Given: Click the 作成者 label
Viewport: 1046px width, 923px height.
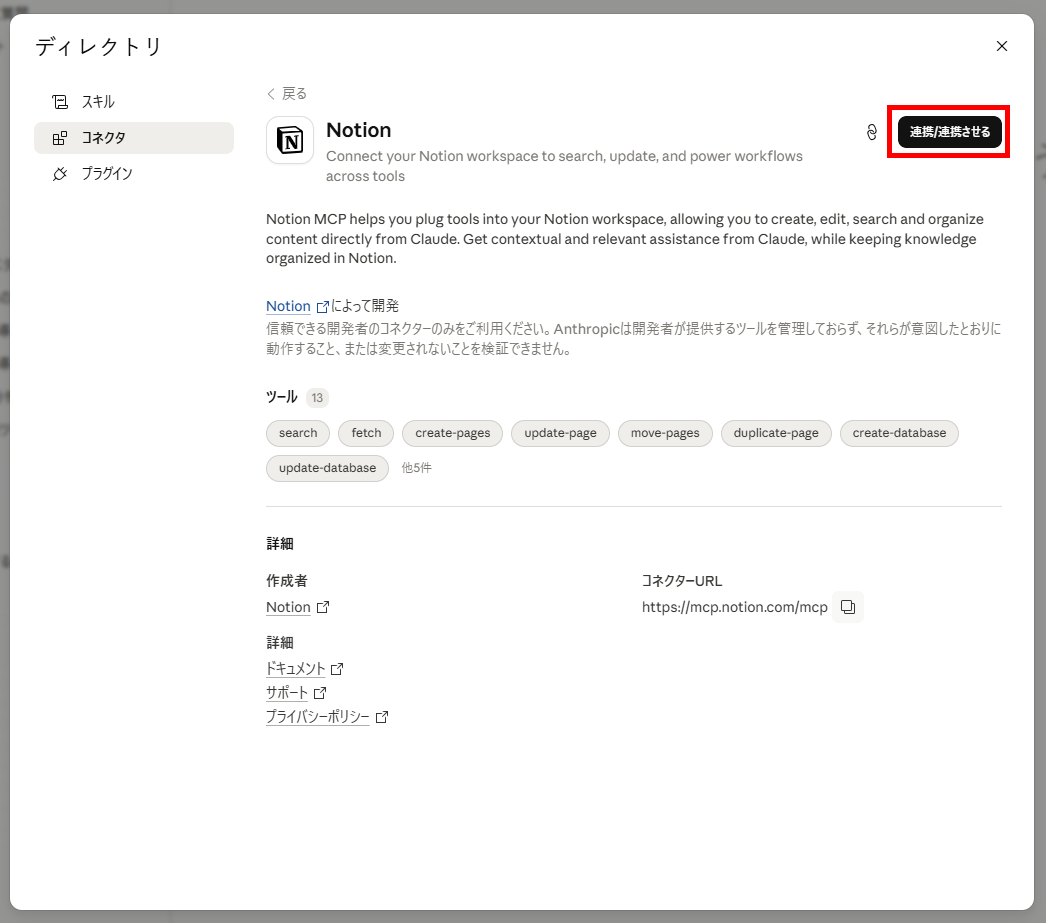Looking at the screenshot, I should 287,581.
